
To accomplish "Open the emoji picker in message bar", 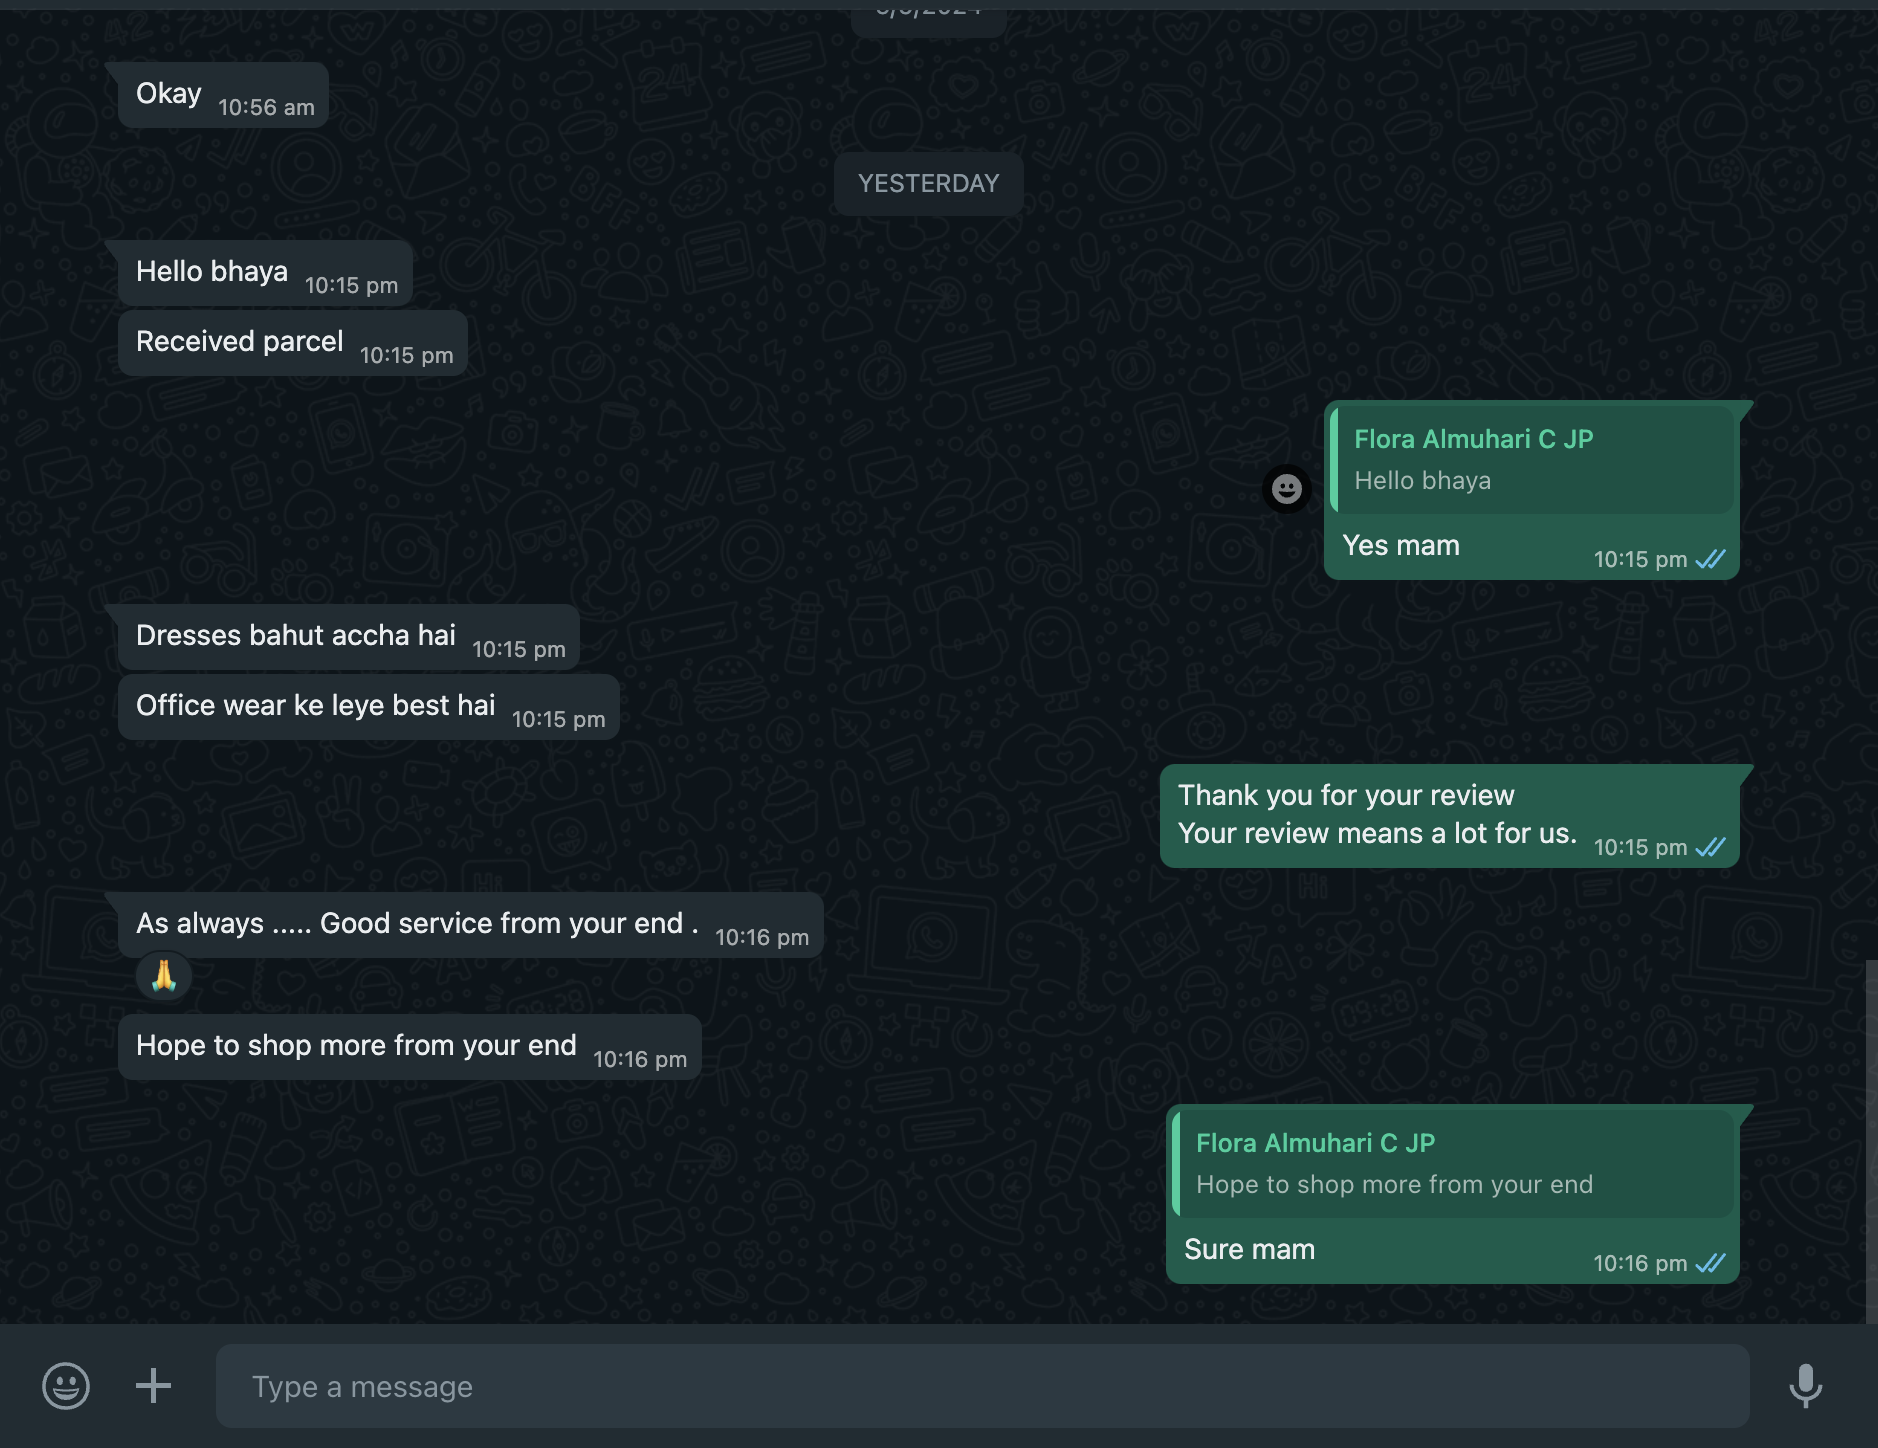I will [x=66, y=1386].
